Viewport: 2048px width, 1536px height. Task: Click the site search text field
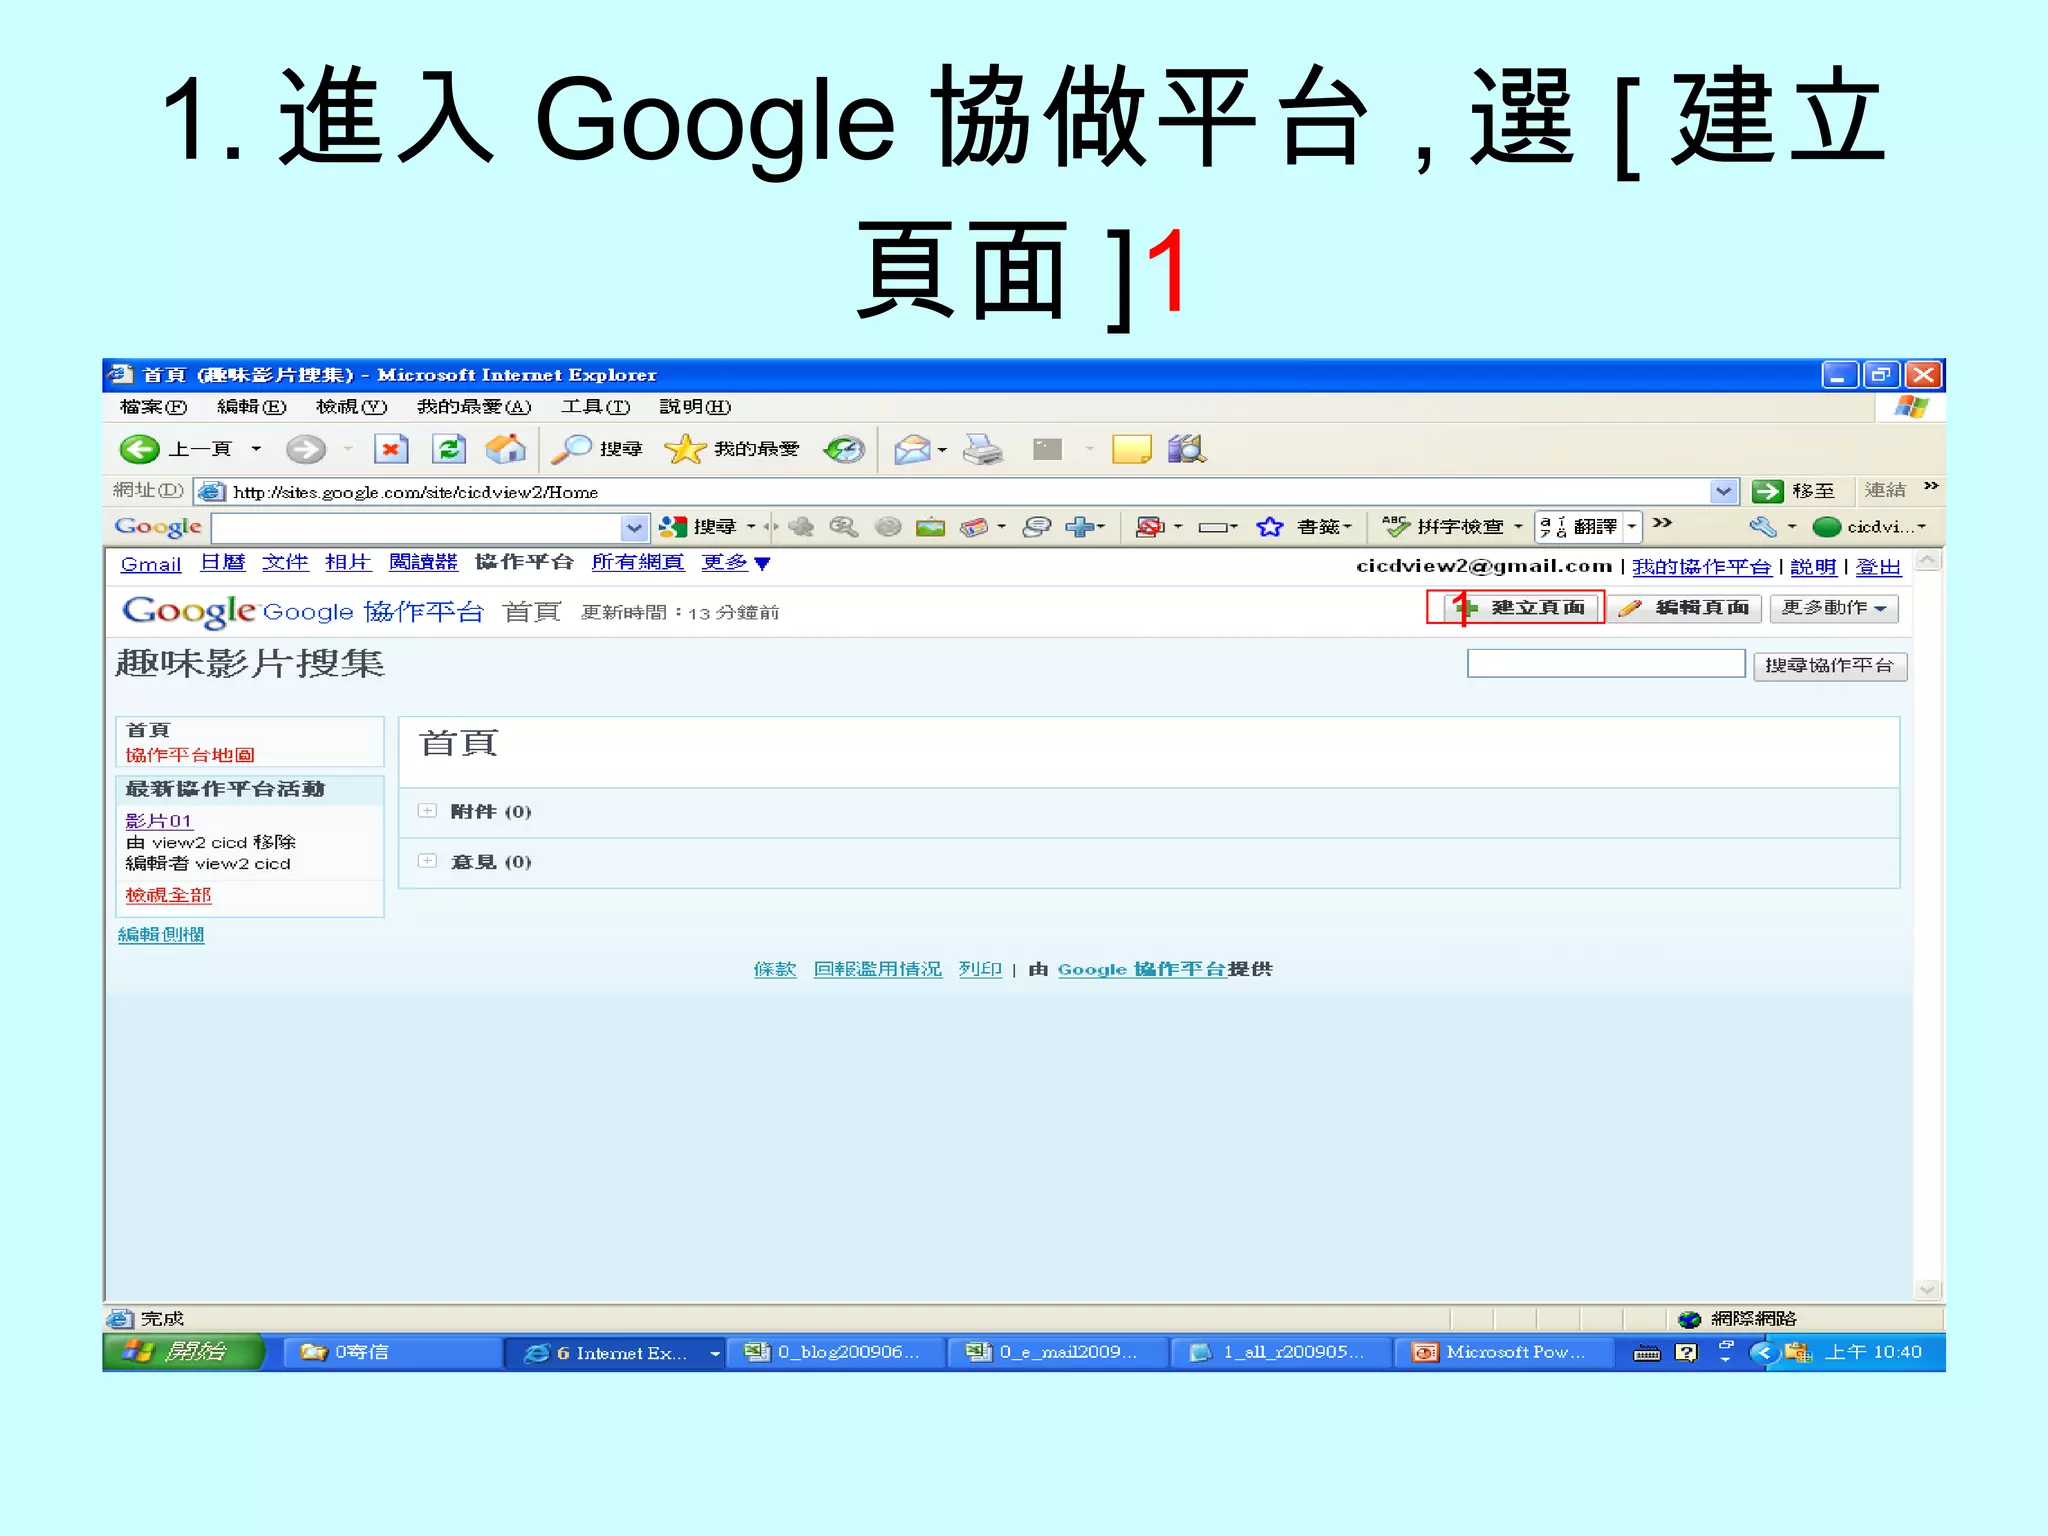(1606, 664)
